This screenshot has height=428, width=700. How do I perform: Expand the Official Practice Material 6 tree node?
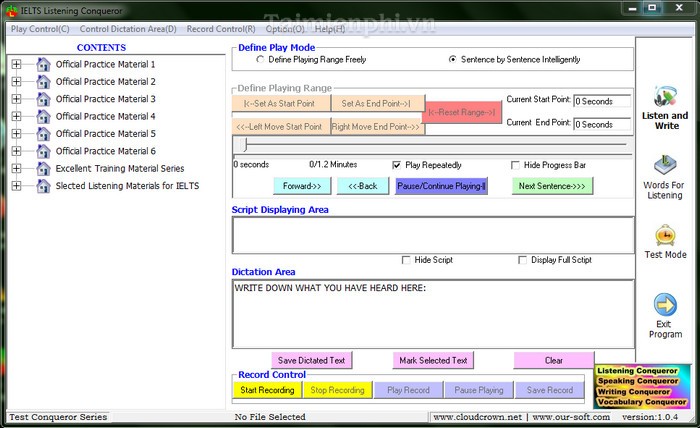(16, 151)
